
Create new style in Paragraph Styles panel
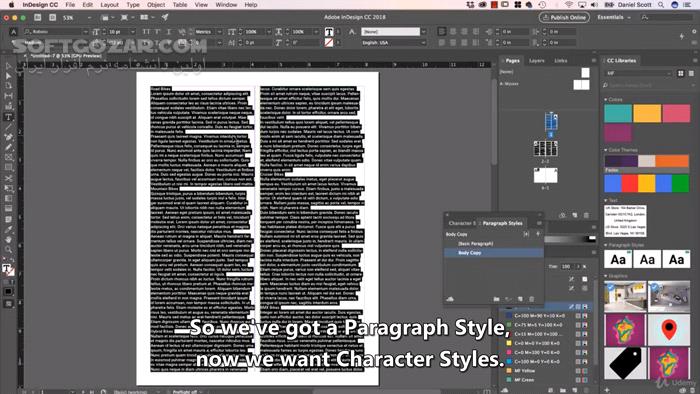coord(520,299)
